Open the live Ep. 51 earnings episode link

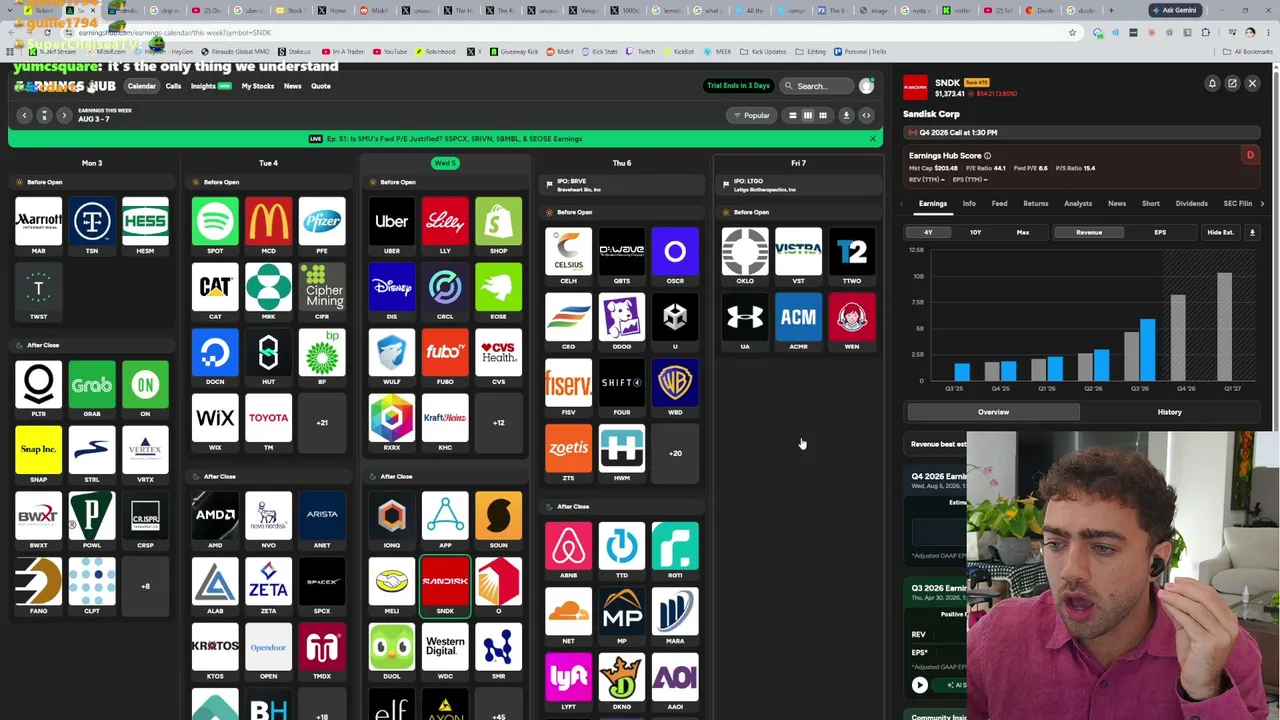(x=446, y=139)
